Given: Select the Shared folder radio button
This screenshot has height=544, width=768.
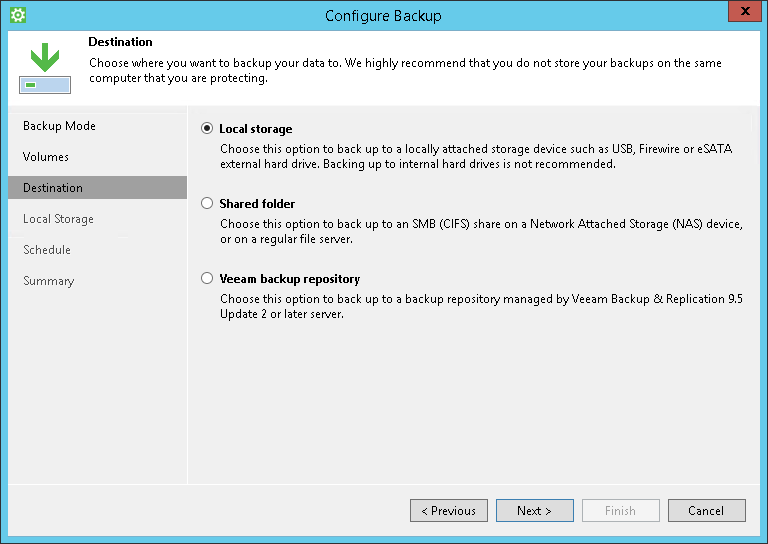Looking at the screenshot, I should point(207,203).
